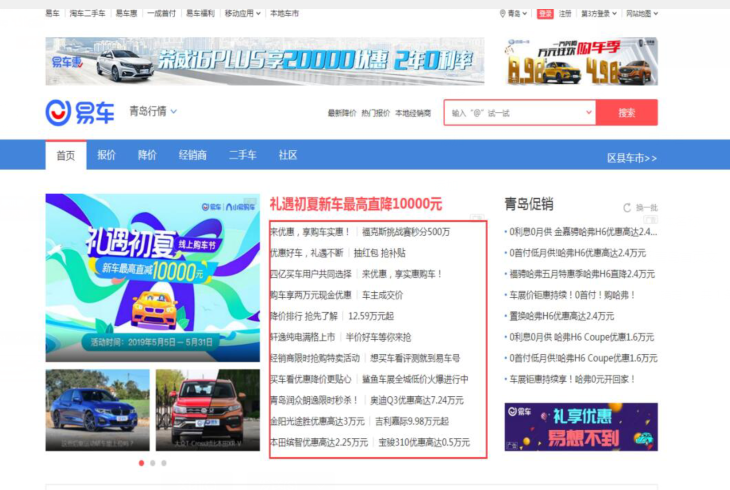Open the 社区 nav tab
The width and height of the screenshot is (730, 490).
[288, 155]
